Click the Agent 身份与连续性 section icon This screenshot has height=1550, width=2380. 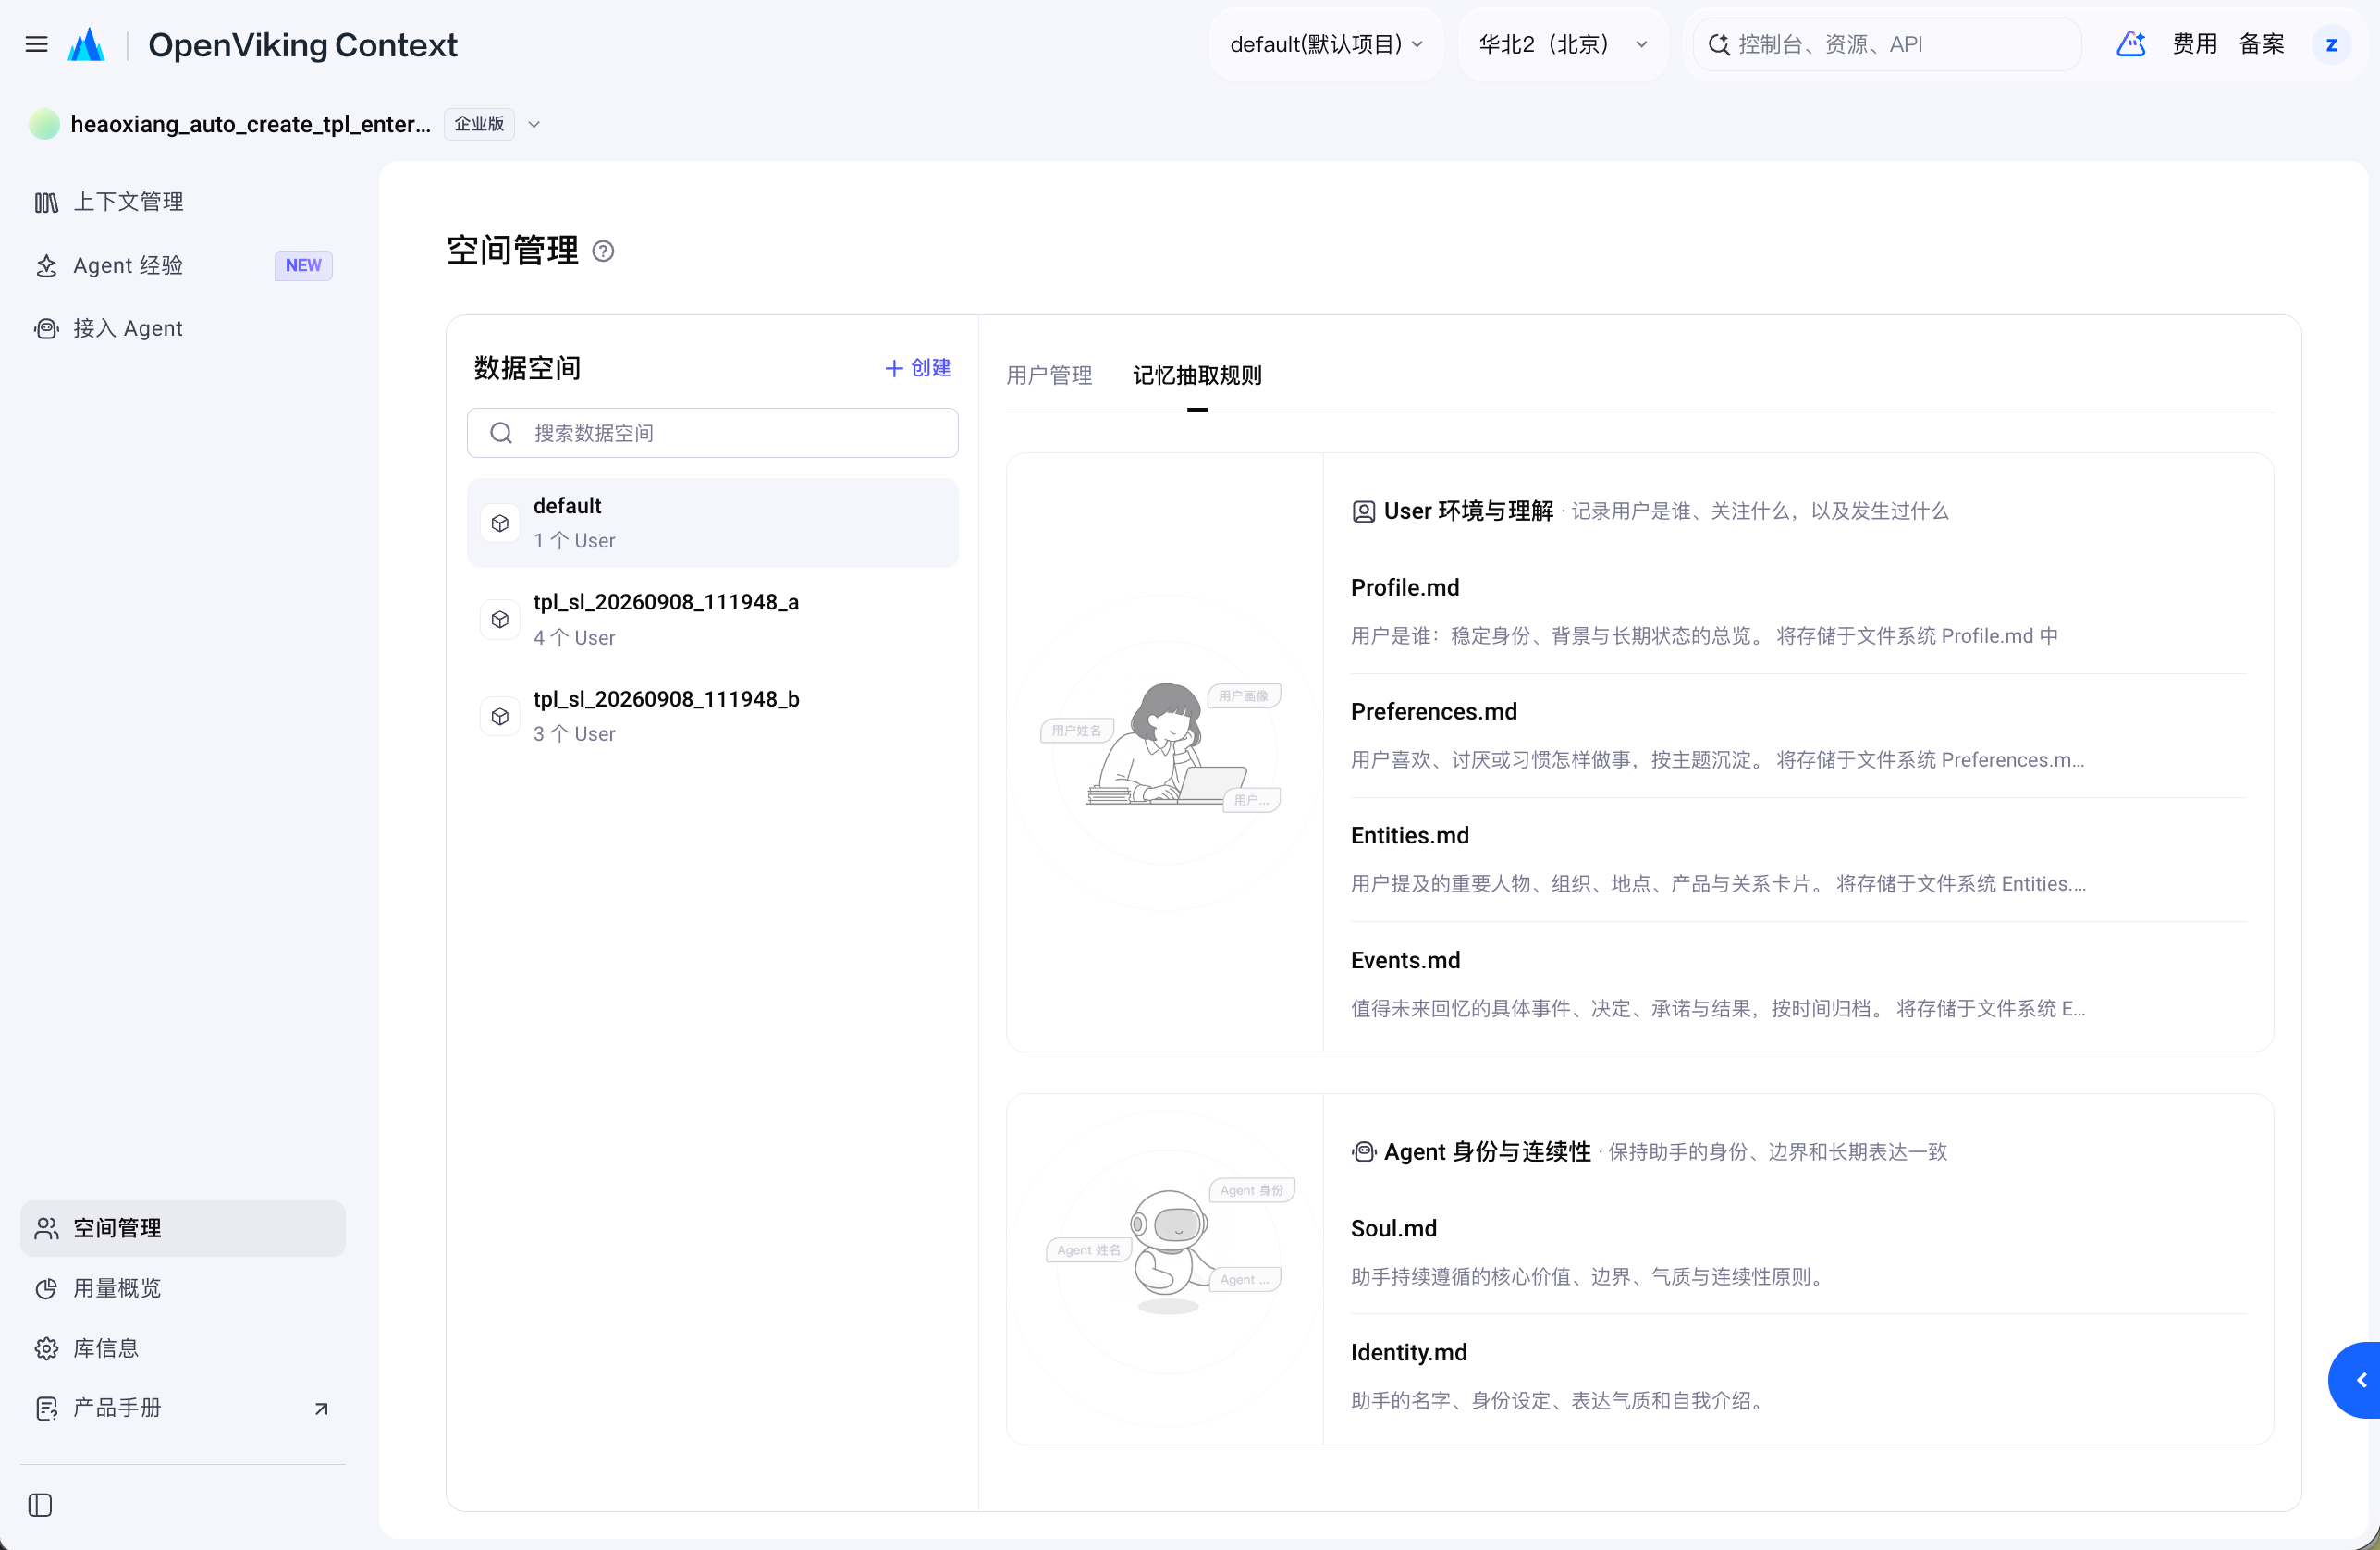1363,1152
